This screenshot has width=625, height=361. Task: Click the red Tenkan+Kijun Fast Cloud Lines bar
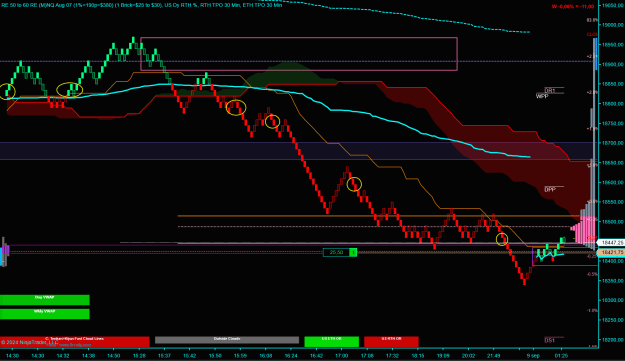point(75,341)
